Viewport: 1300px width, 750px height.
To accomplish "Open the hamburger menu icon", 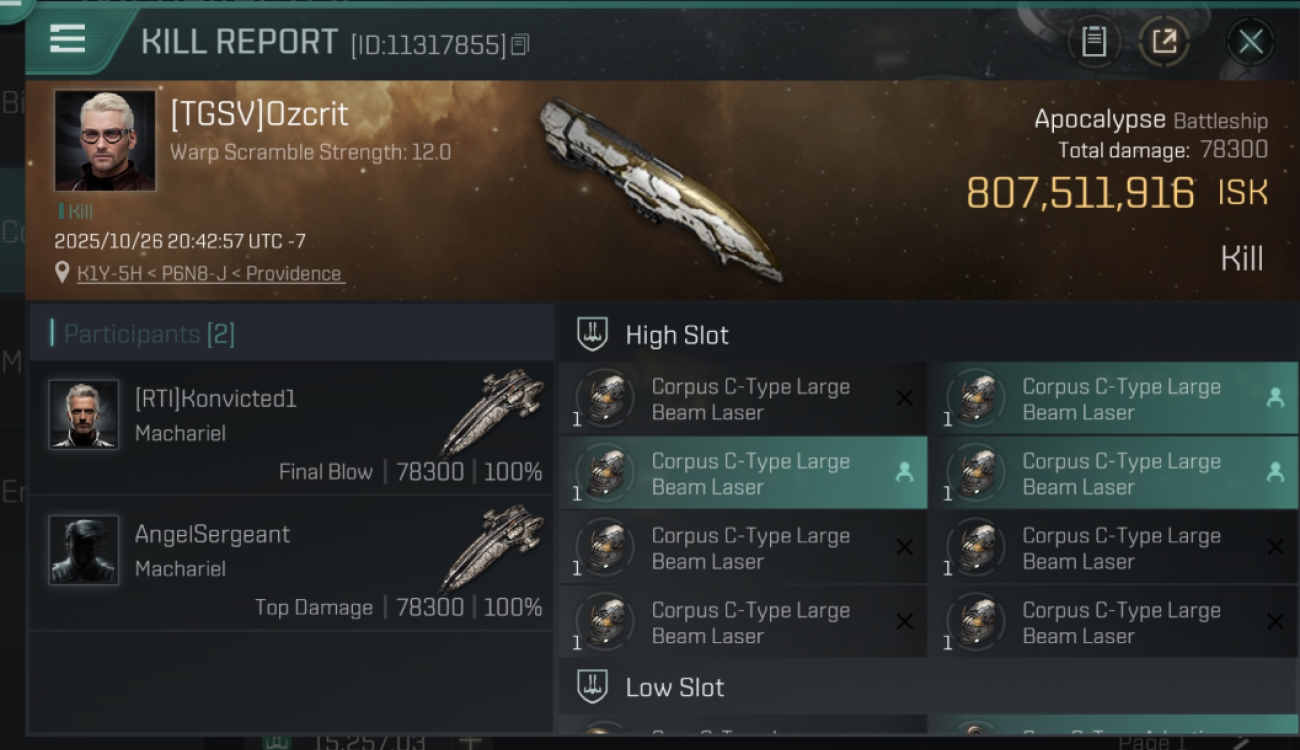I will [x=68, y=39].
